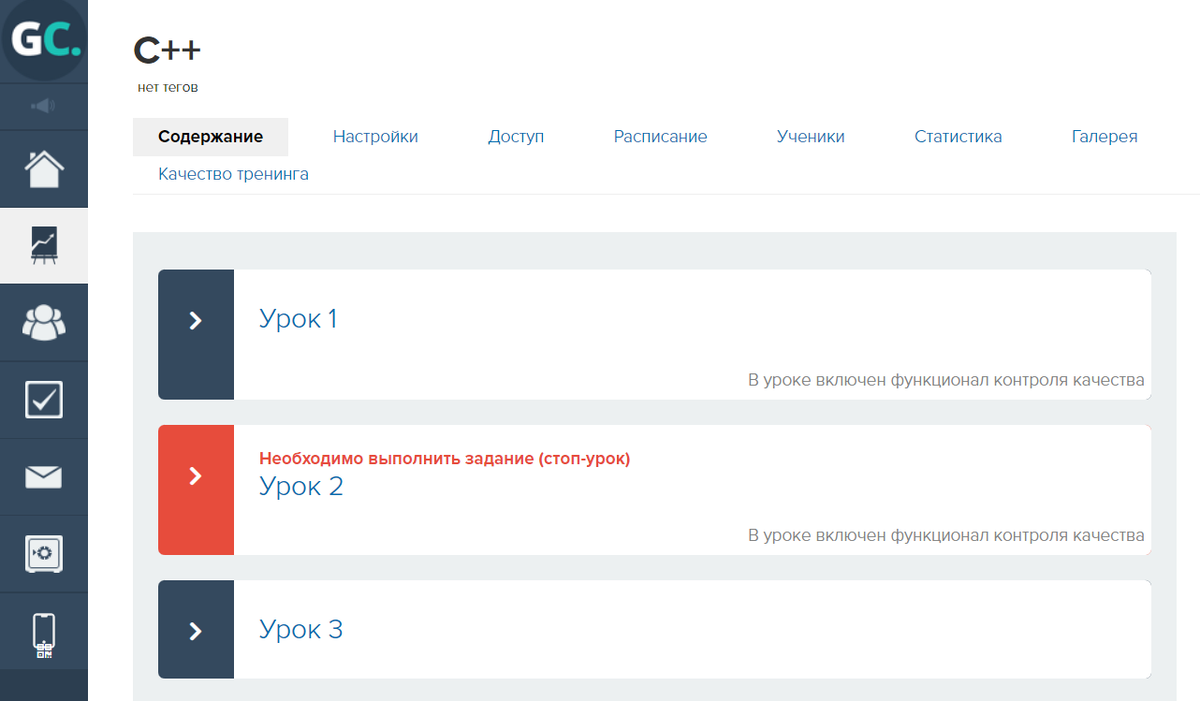Image resolution: width=1200 pixels, height=701 pixels.
Task: Open the Урок 2 lesson link
Action: click(301, 487)
